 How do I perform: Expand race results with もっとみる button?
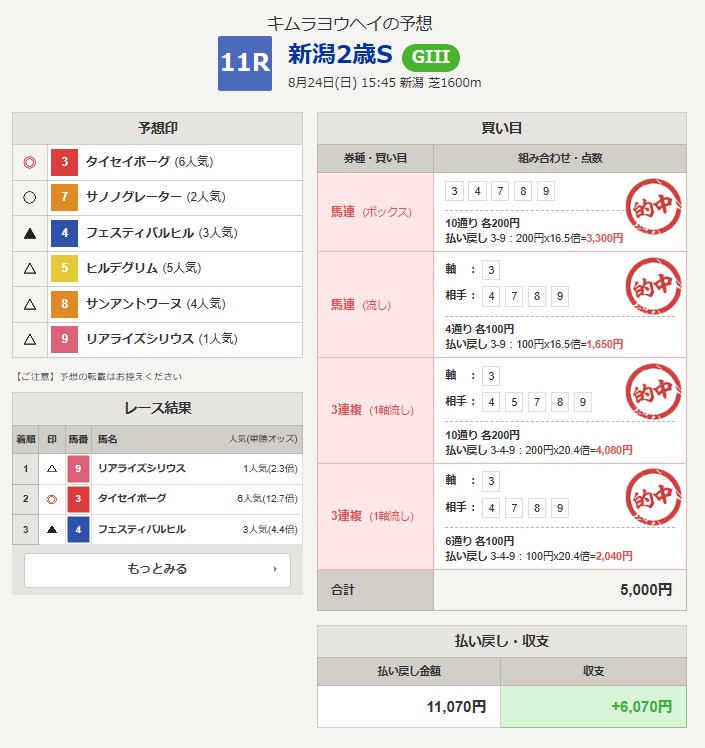[x=157, y=570]
